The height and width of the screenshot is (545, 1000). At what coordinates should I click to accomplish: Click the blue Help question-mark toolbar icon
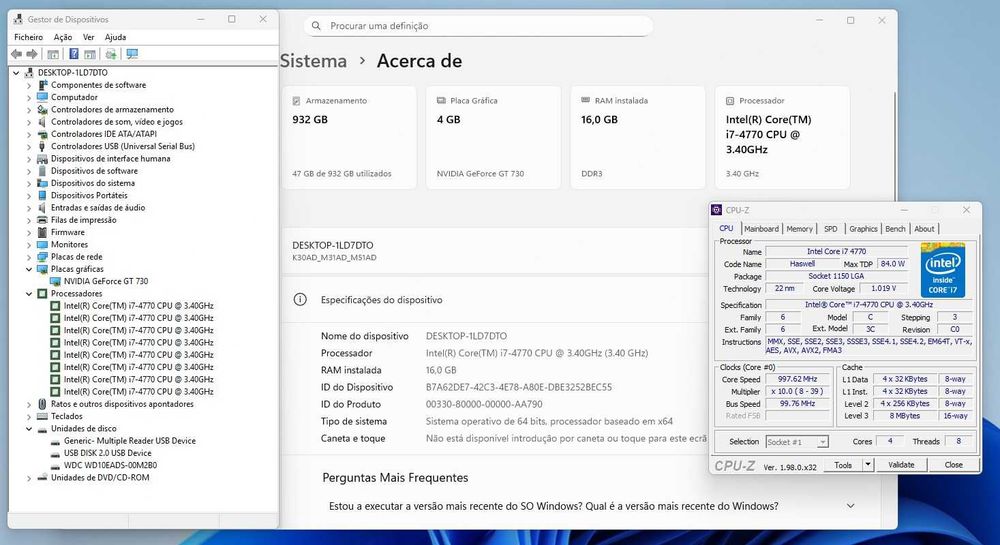pyautogui.click(x=74, y=54)
